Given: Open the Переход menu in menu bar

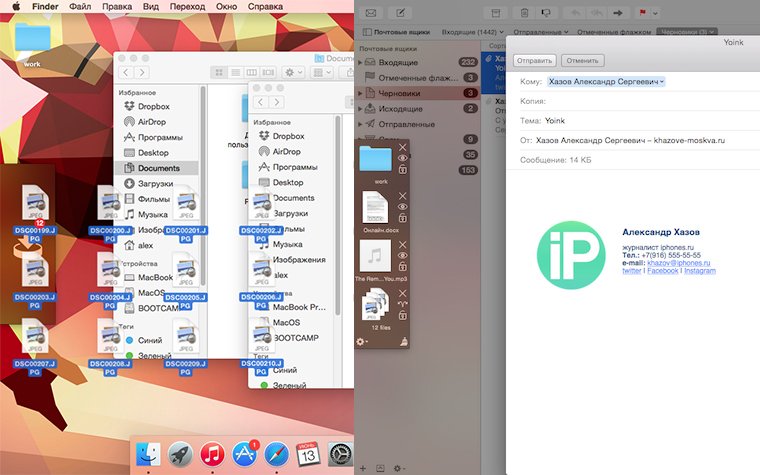Looking at the screenshot, I should 187,6.
